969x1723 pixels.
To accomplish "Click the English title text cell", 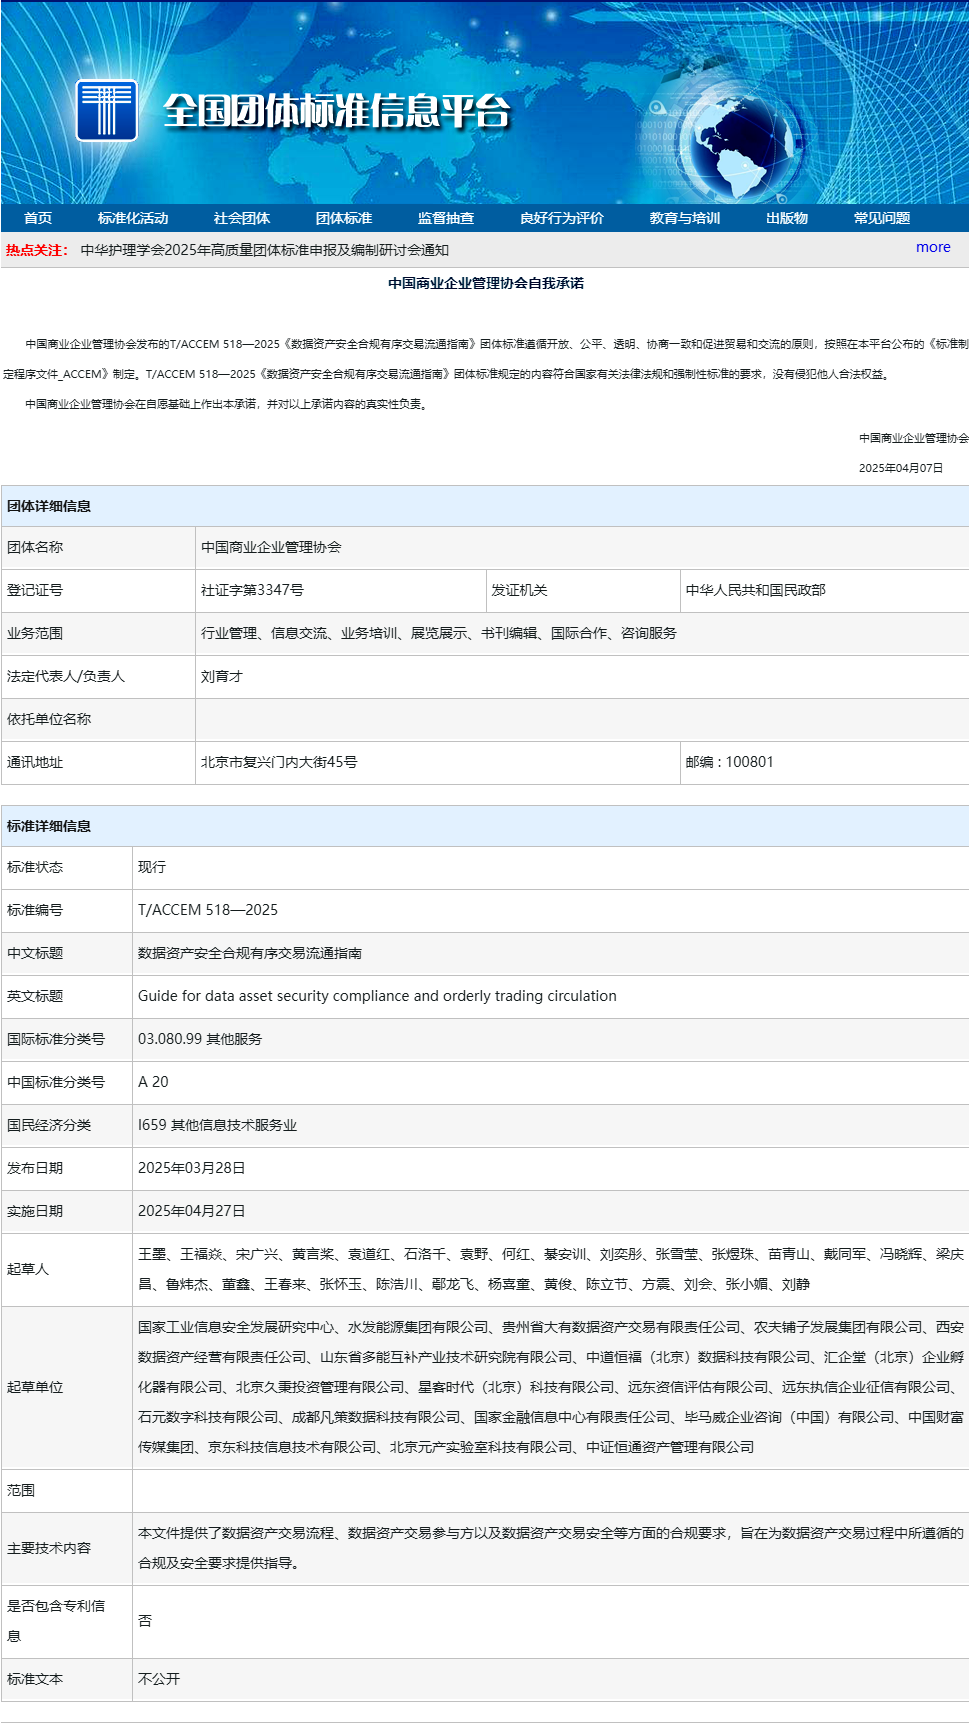I will [377, 996].
